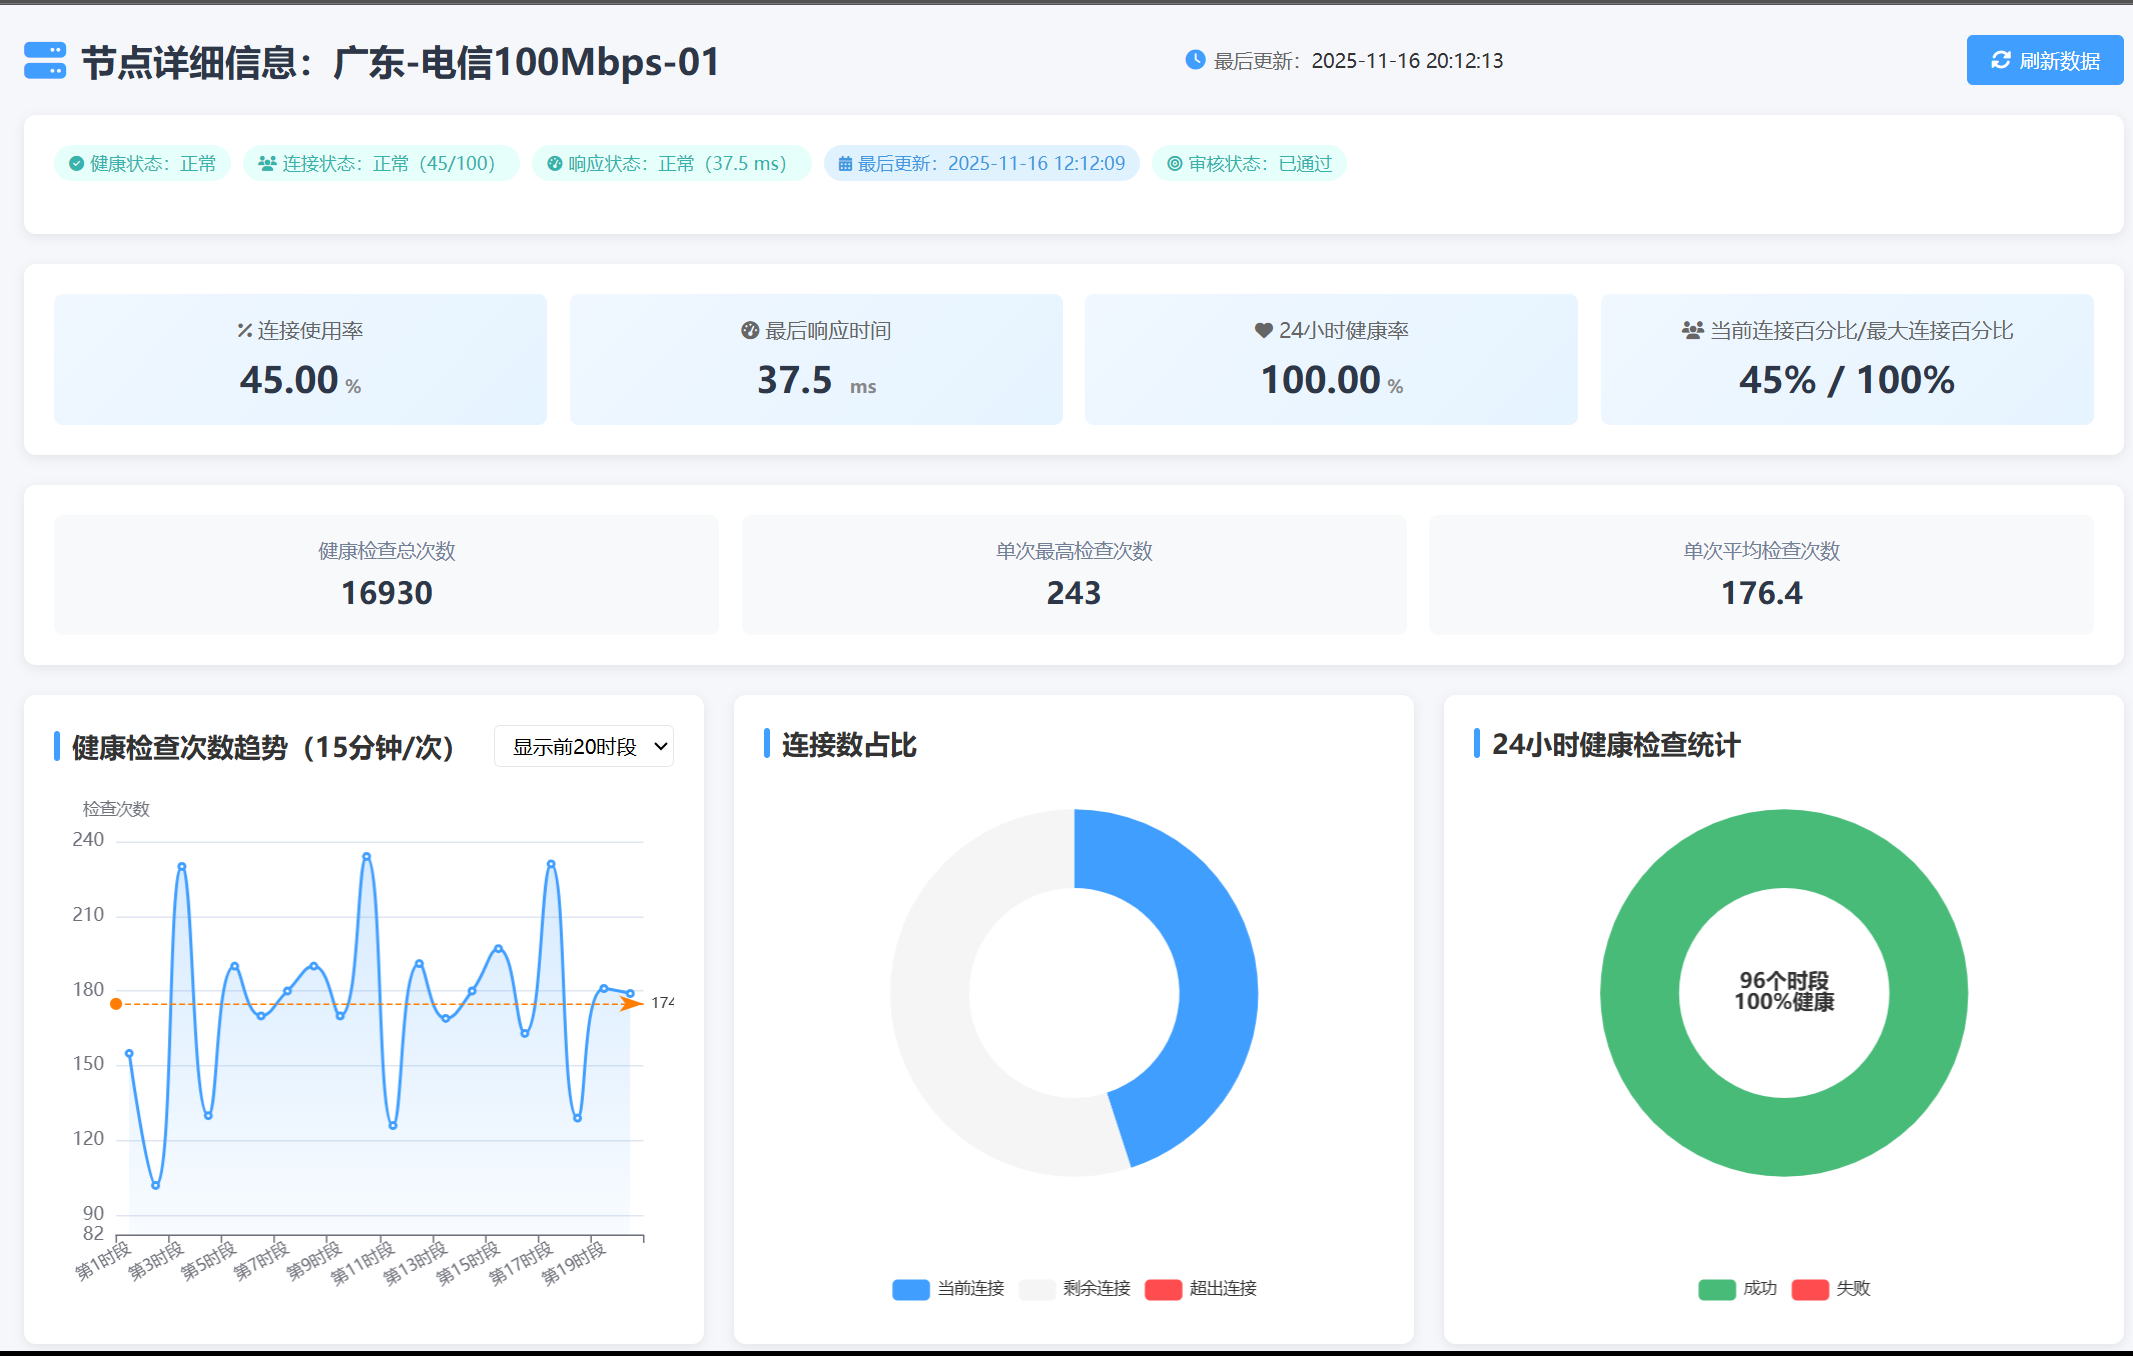Click the red 失败 legend swatch
Screen dimensions: 2133x1356
pyautogui.click(x=1810, y=1289)
